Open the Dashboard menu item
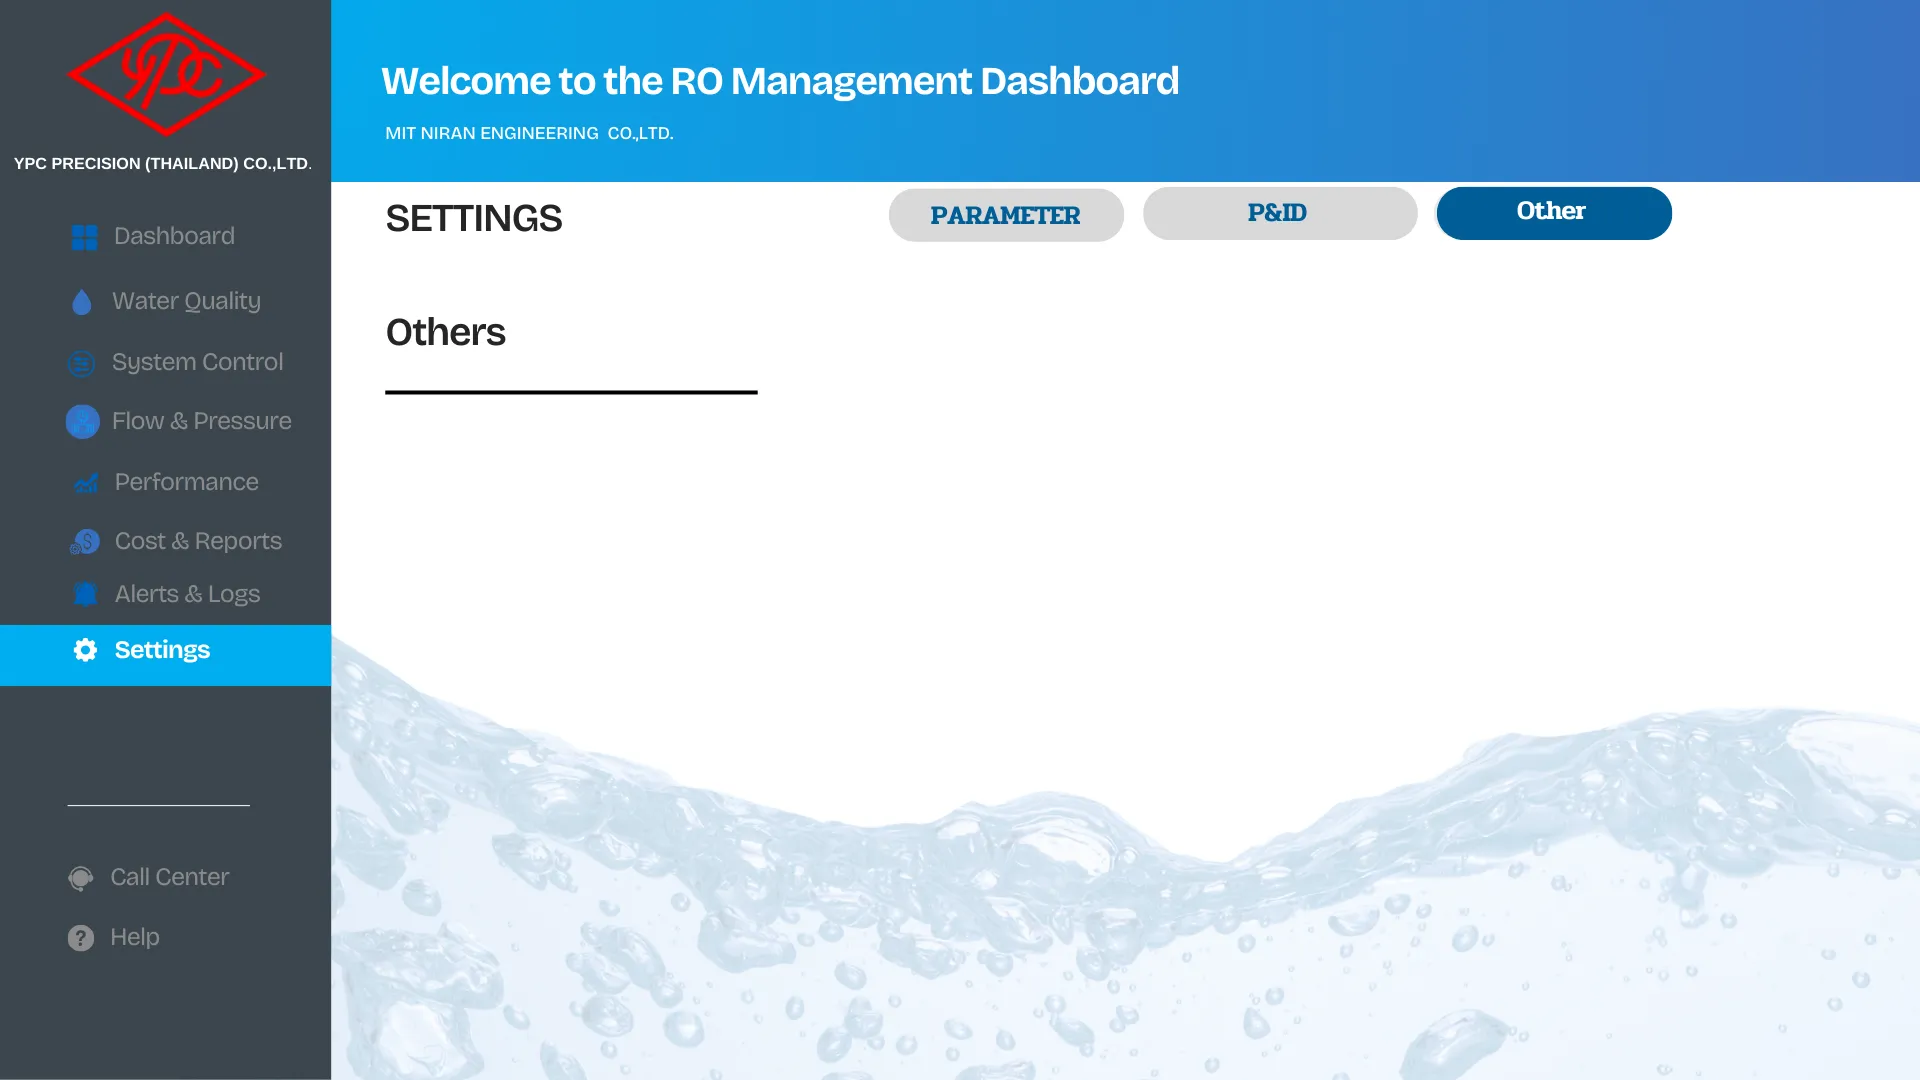The width and height of the screenshot is (1920, 1080). click(174, 236)
